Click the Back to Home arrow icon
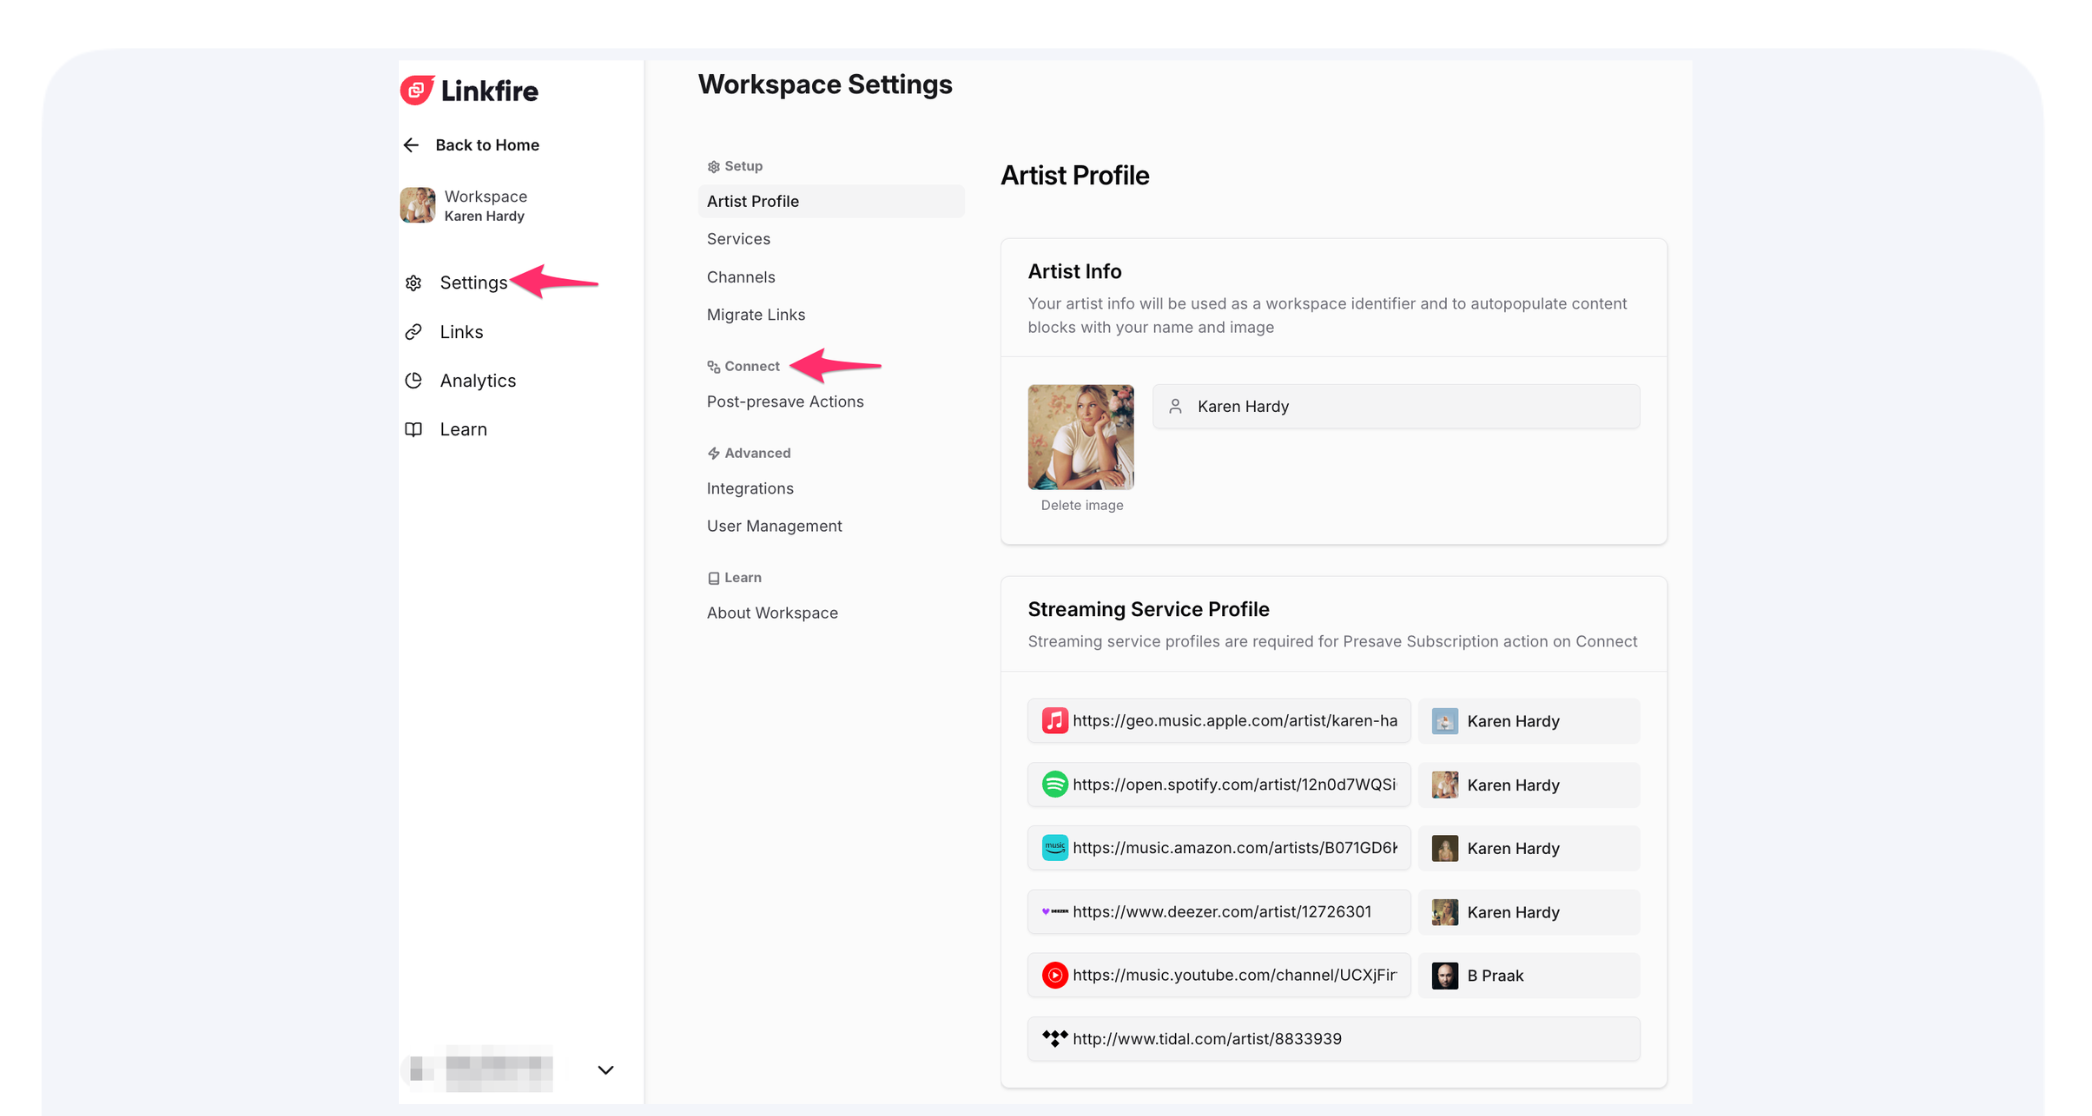Image resolution: width=2092 pixels, height=1116 pixels. click(411, 145)
